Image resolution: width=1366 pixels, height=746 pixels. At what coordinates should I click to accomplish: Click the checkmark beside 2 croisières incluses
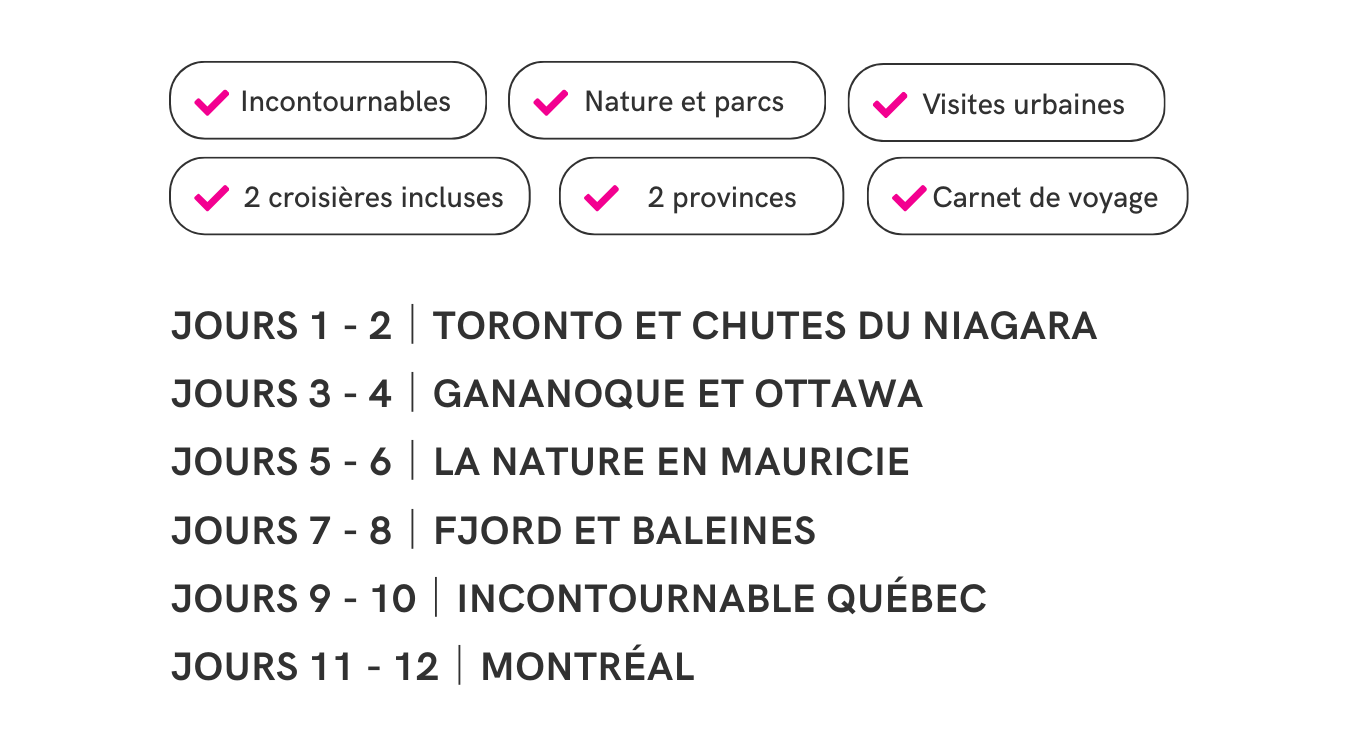coord(211,198)
